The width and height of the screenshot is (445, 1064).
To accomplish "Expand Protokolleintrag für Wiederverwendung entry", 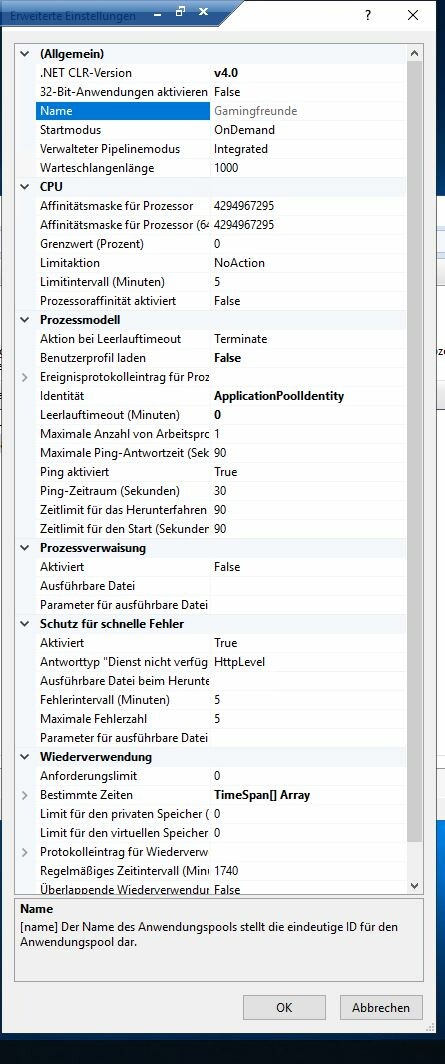I will pos(25,852).
